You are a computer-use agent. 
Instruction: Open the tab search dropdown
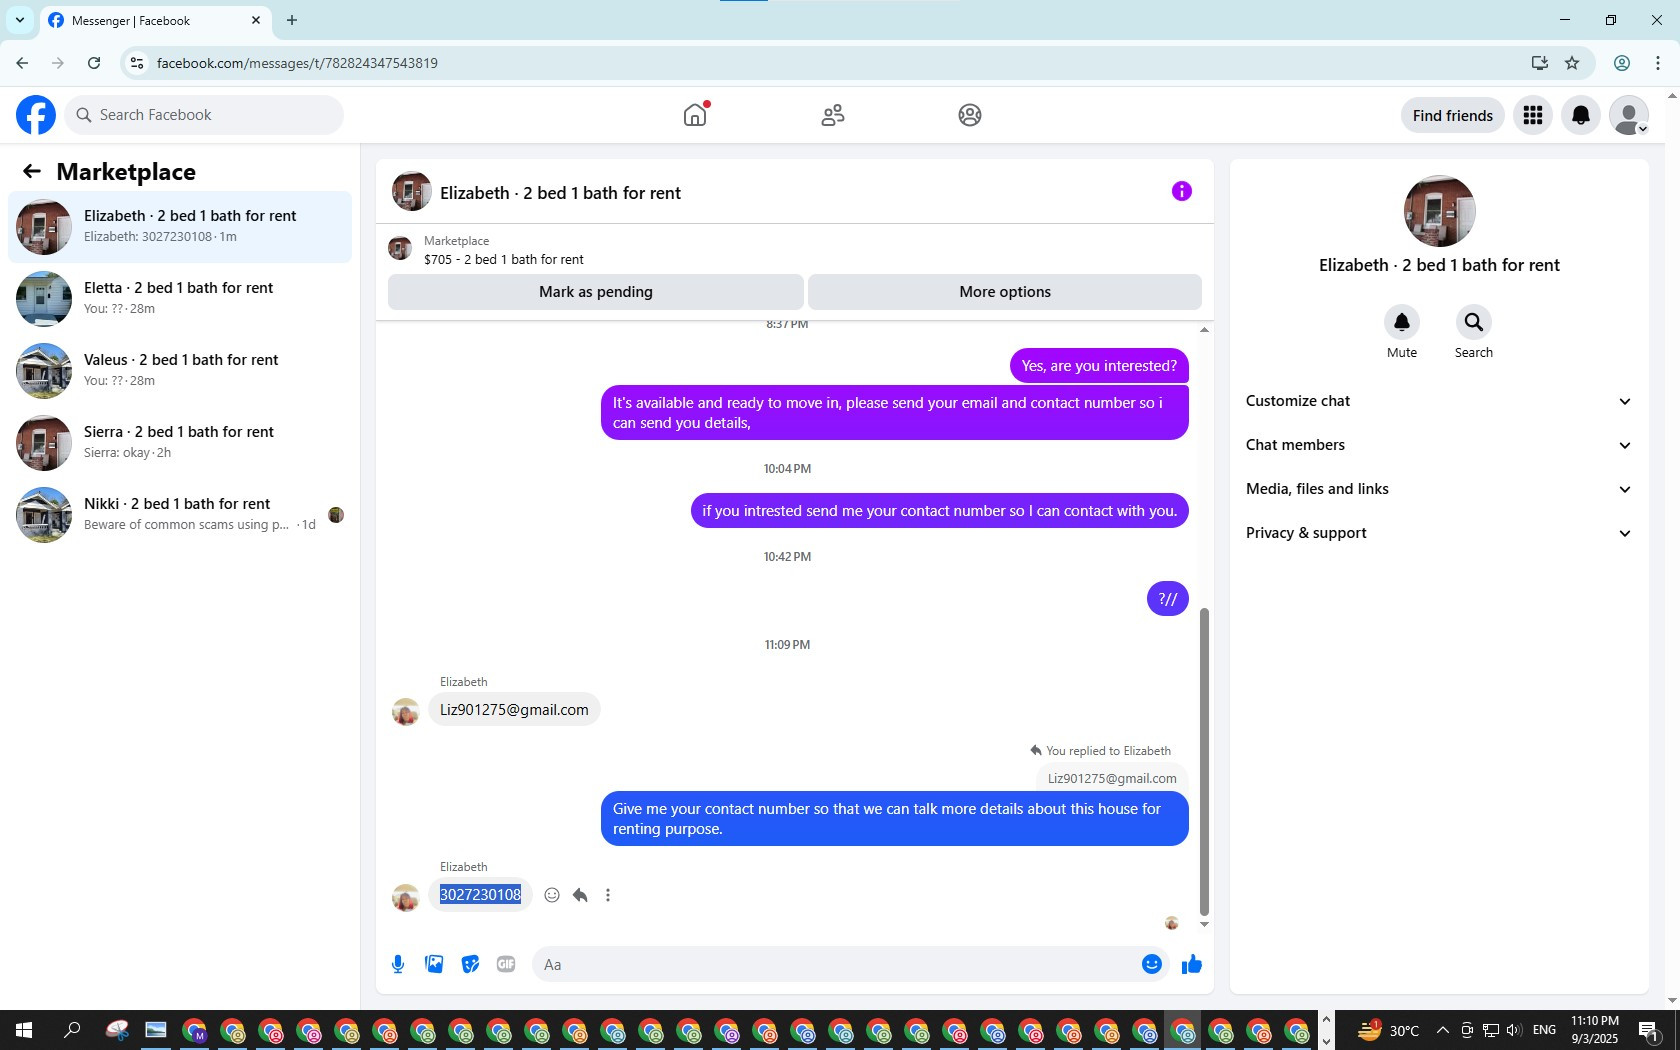point(20,20)
